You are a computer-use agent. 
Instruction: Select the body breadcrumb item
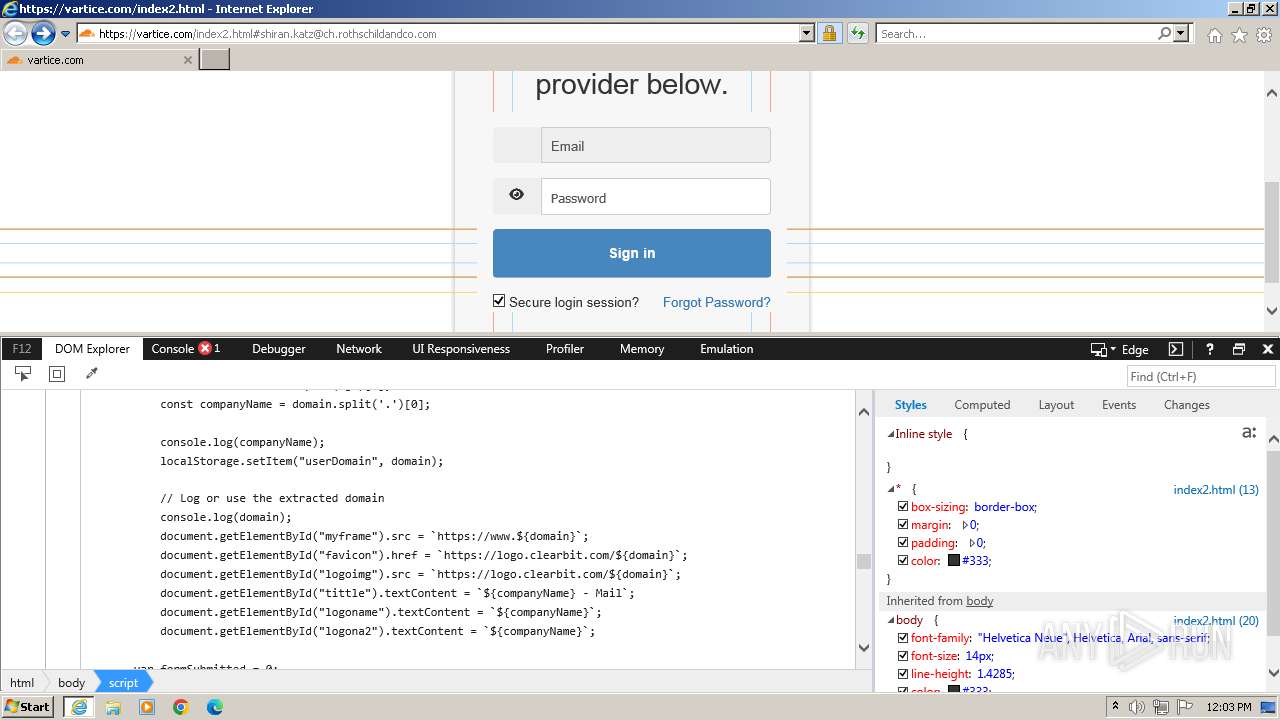click(x=71, y=683)
